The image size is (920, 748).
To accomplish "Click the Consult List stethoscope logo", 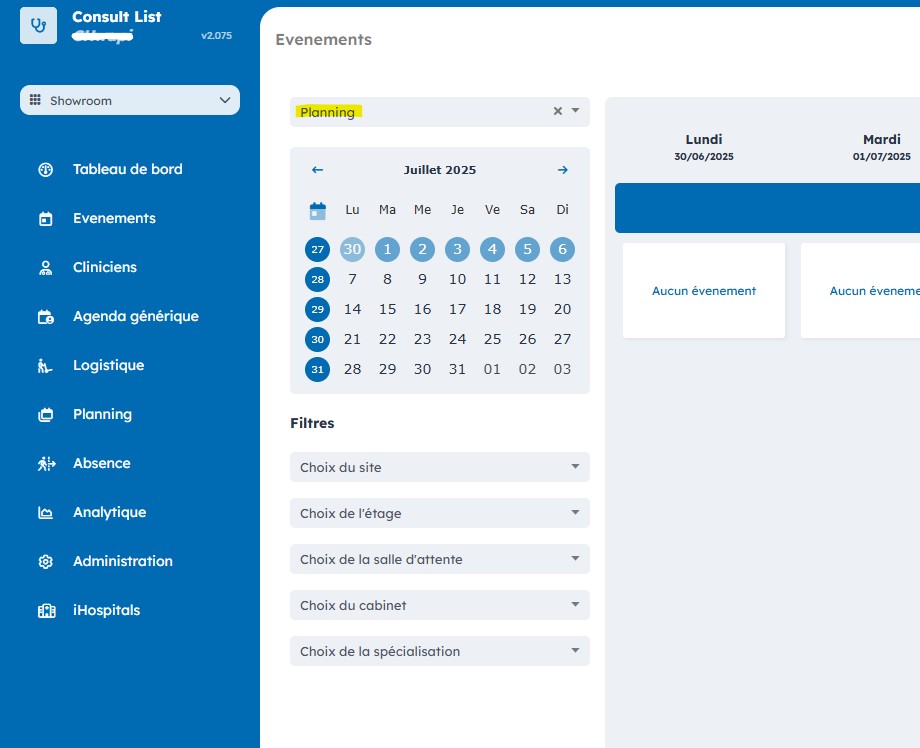I will tap(38, 25).
